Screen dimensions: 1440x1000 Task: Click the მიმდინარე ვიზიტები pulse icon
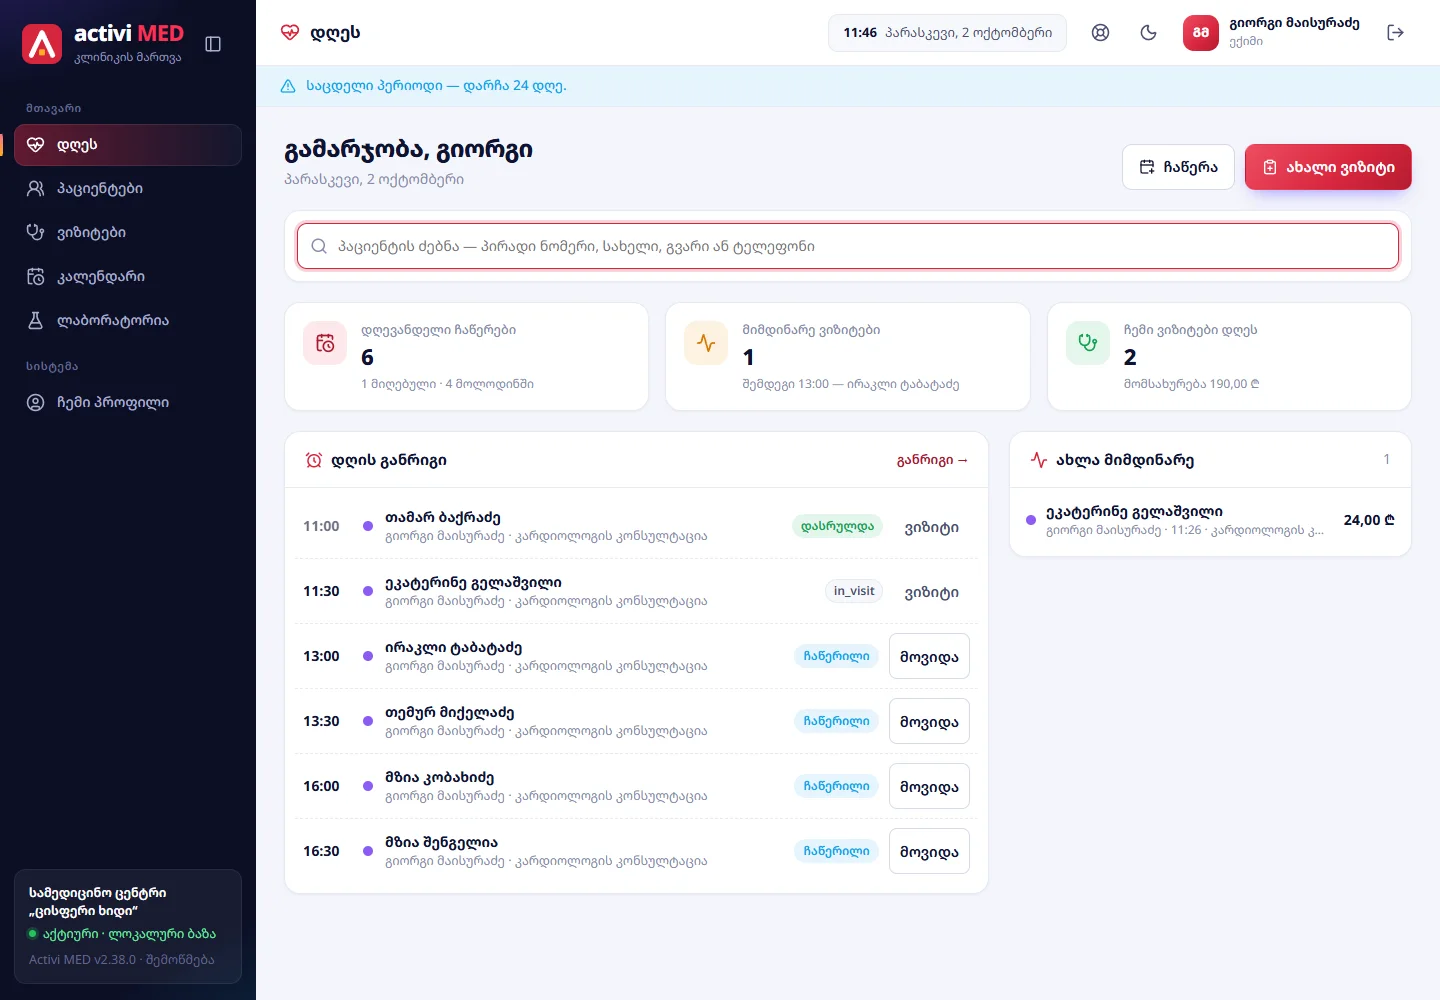pyautogui.click(x=706, y=343)
